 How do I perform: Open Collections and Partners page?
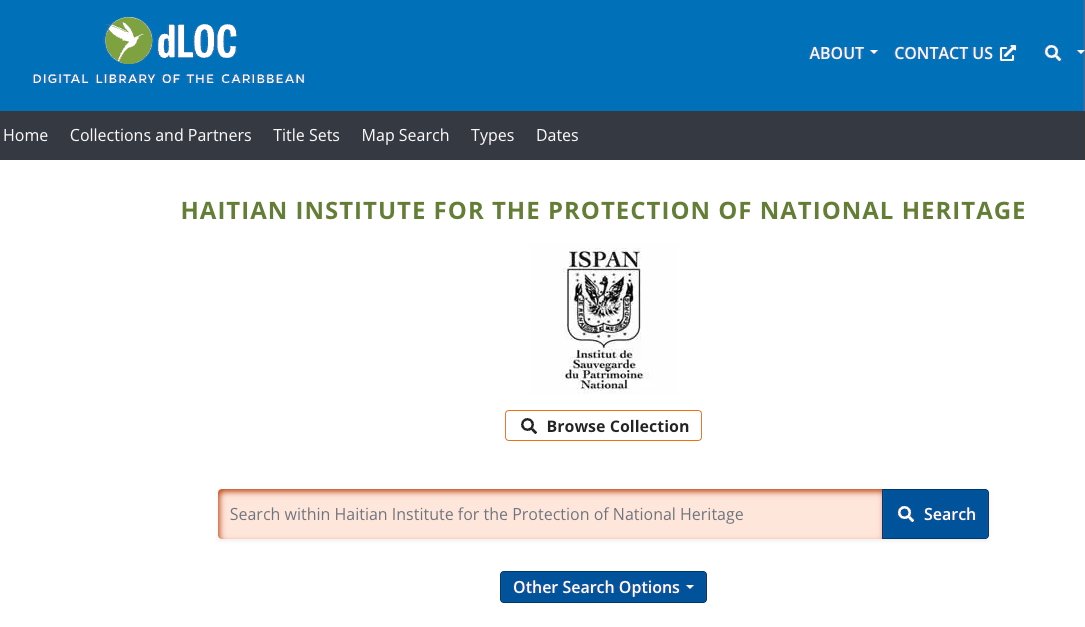point(160,135)
